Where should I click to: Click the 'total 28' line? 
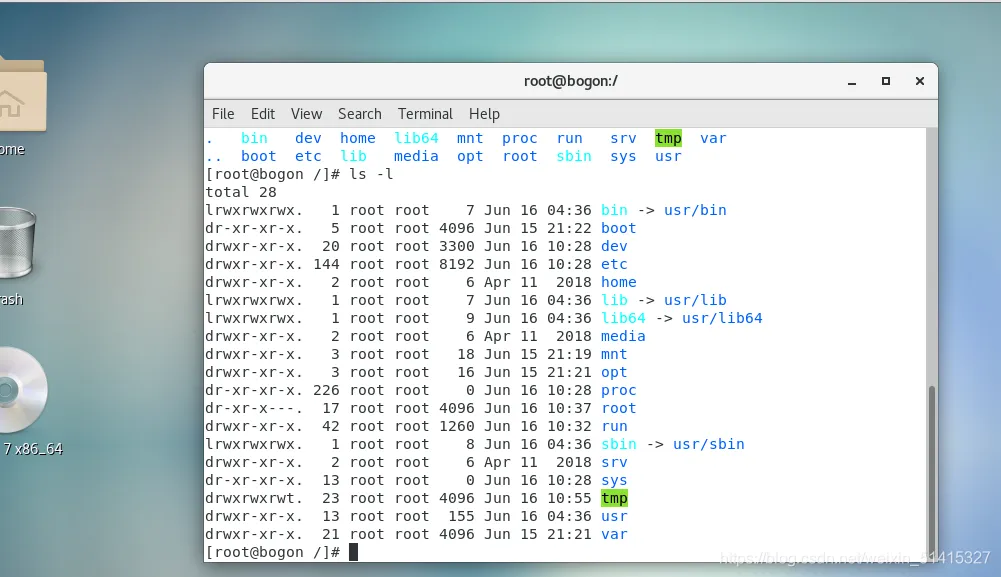241,192
